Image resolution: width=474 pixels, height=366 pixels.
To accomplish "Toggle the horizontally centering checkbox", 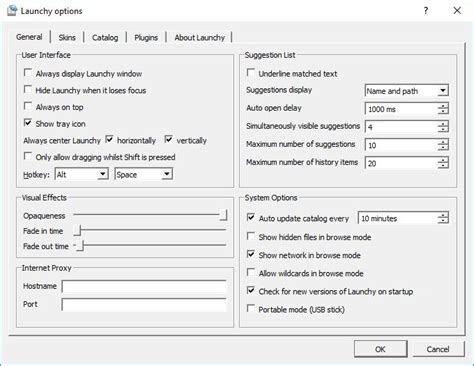I will click(109, 139).
